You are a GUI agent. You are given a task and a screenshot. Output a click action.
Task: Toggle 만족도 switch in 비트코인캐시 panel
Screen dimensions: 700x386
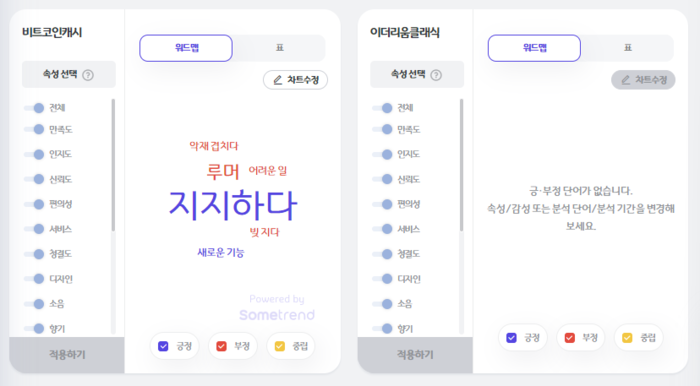point(34,129)
